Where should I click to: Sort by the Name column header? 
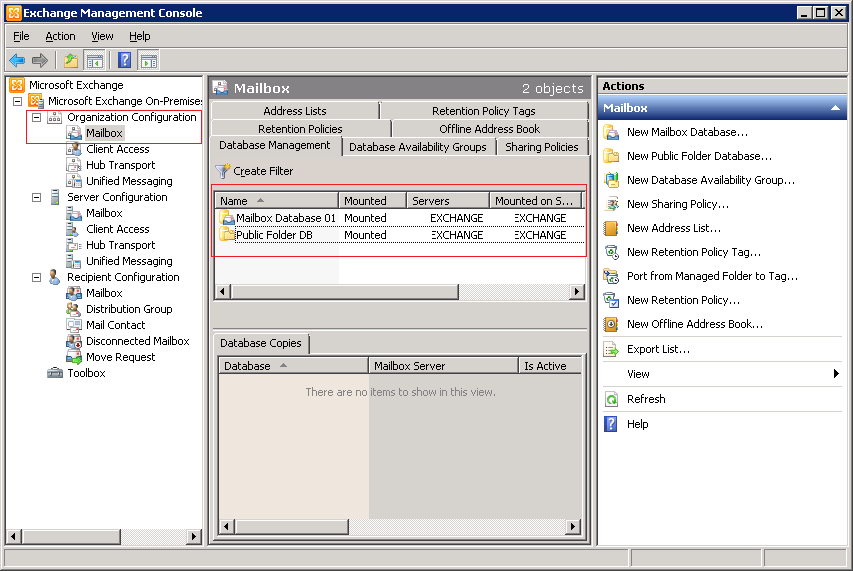click(x=277, y=201)
